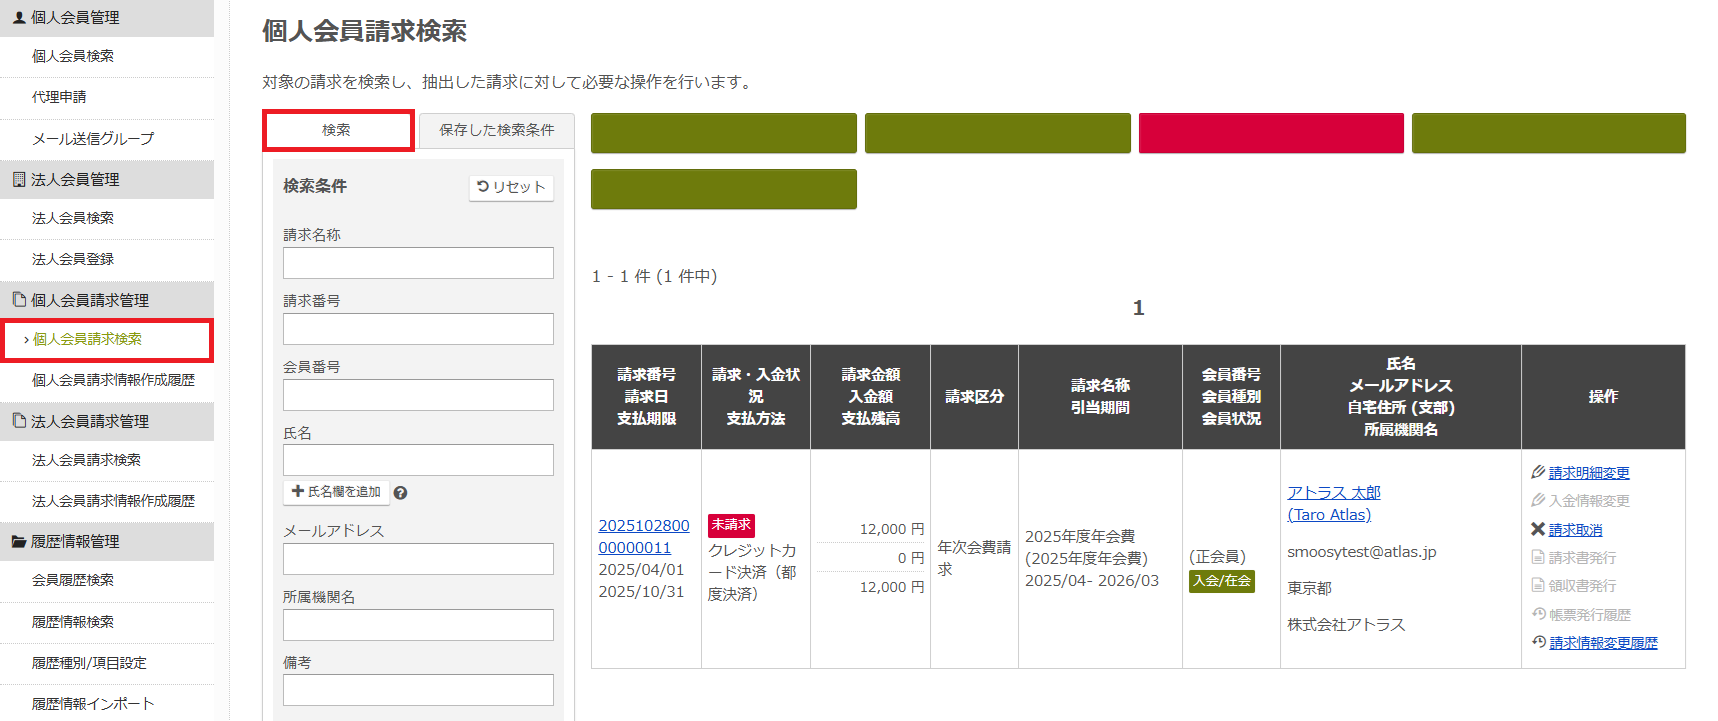Click the pencil icon beside 入金情報変更

(x=1538, y=500)
